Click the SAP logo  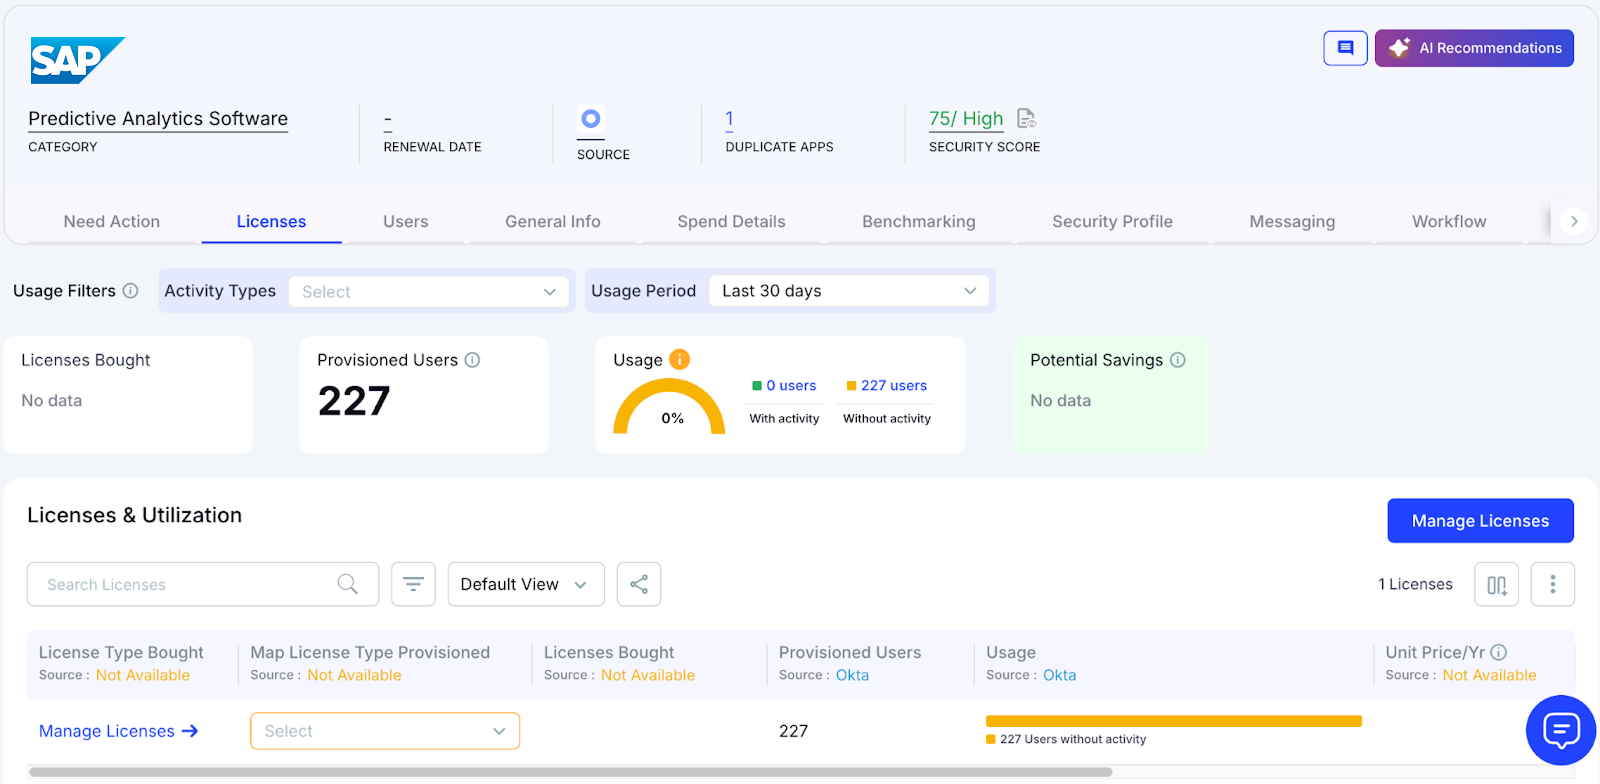coord(77,60)
